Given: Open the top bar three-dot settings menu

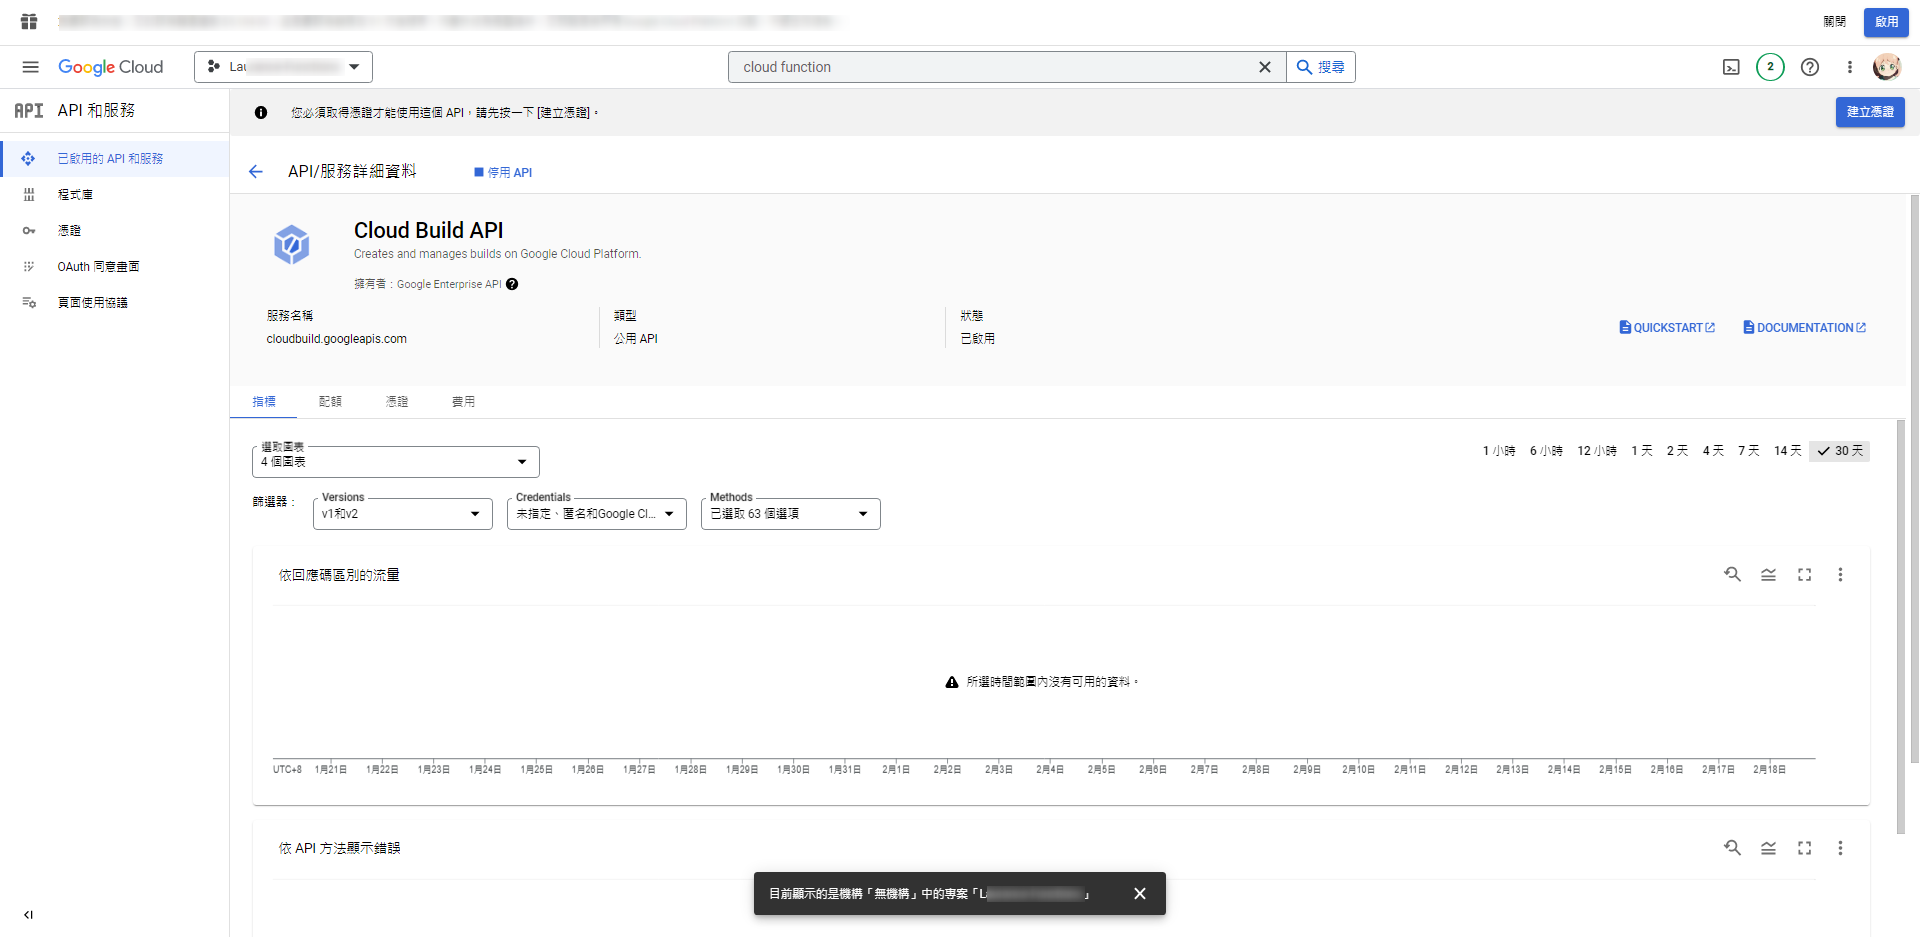Looking at the screenshot, I should [1850, 67].
